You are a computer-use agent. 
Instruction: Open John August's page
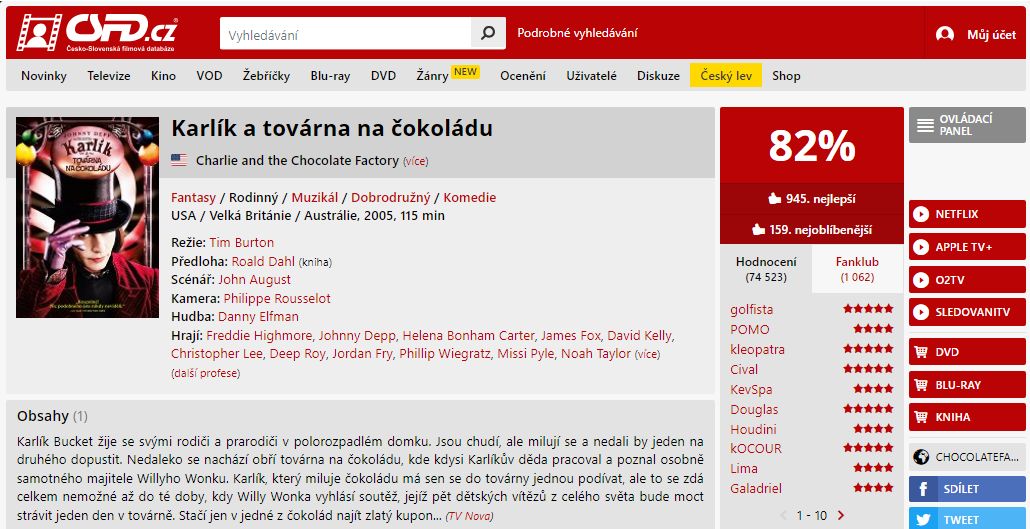[255, 279]
